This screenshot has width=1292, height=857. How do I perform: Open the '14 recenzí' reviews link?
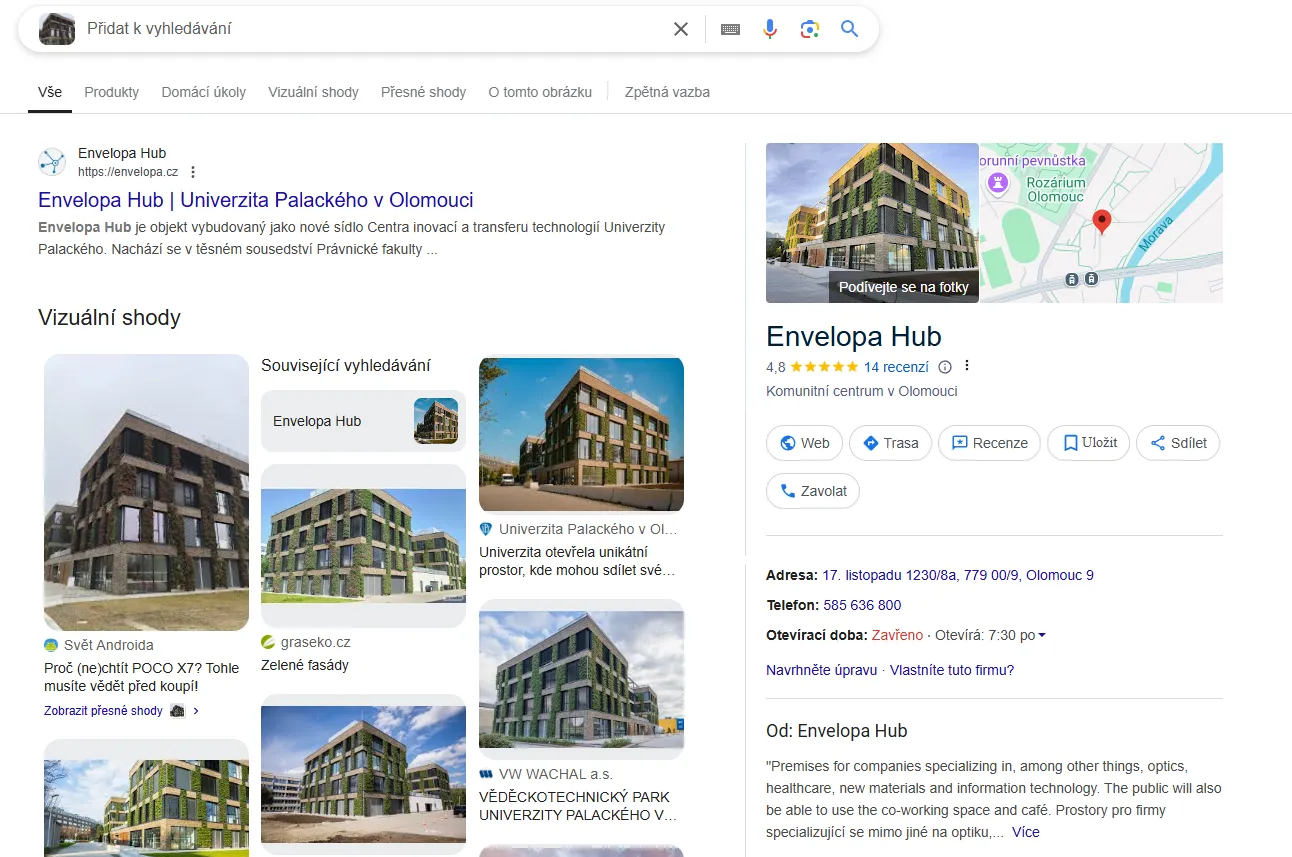[896, 367]
